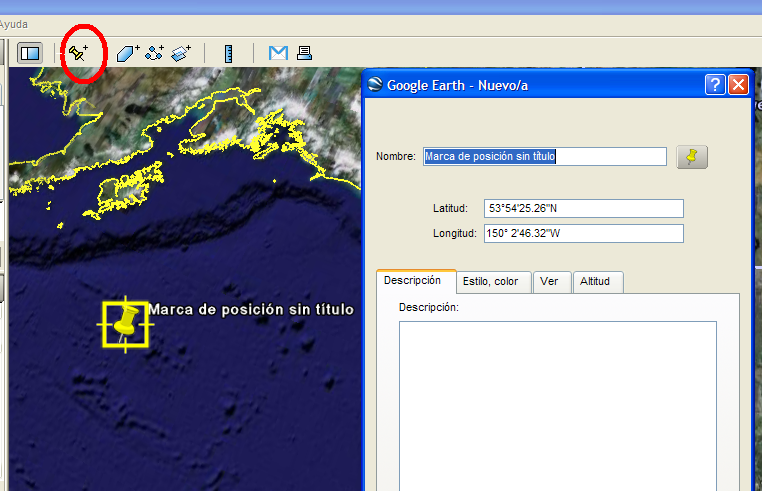
Task: Switch to the Altitud tab
Action: pos(598,282)
